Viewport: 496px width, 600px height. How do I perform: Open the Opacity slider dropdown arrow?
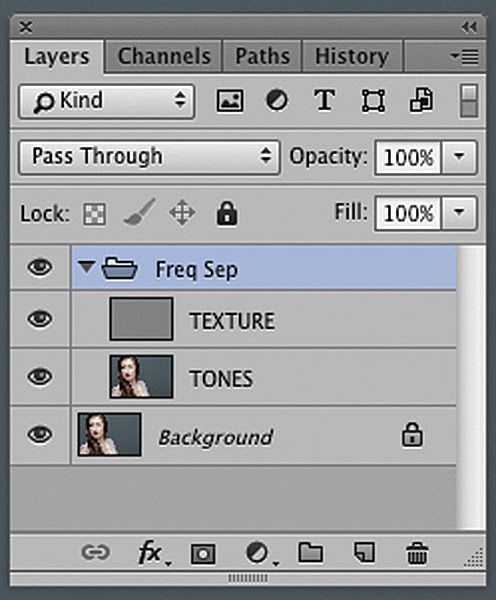459,157
